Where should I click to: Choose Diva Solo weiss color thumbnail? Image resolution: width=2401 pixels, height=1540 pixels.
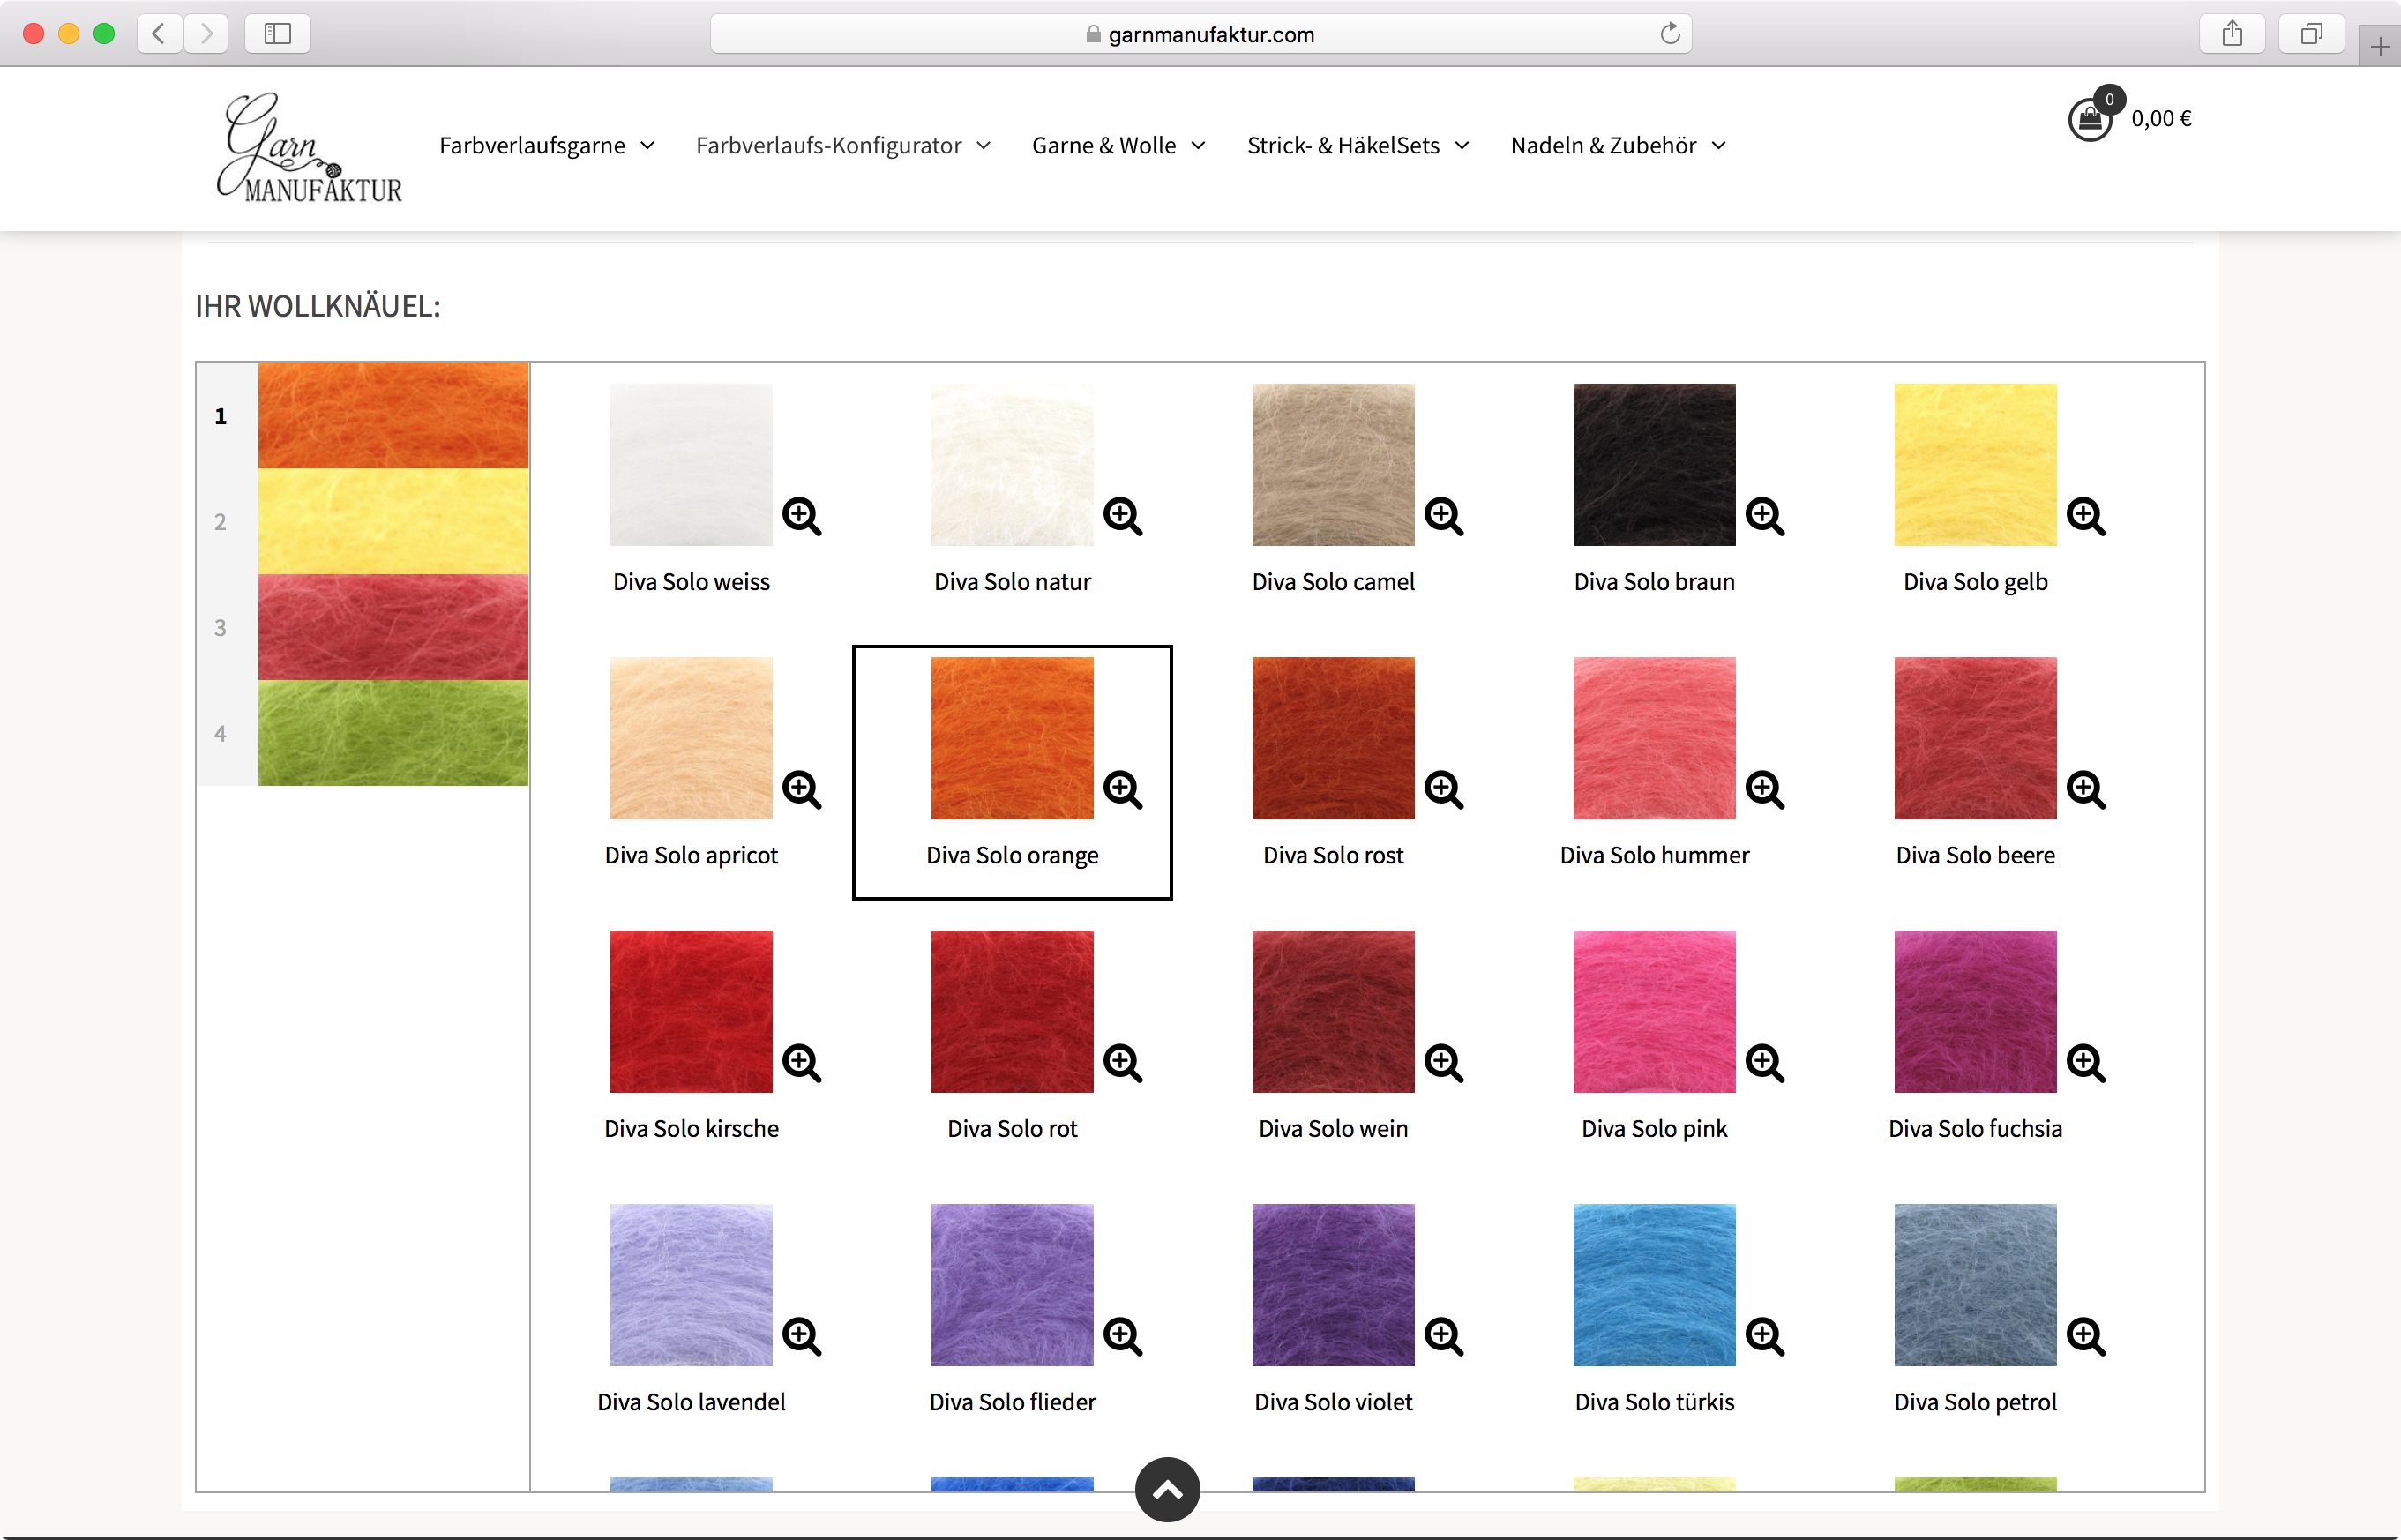pos(691,465)
